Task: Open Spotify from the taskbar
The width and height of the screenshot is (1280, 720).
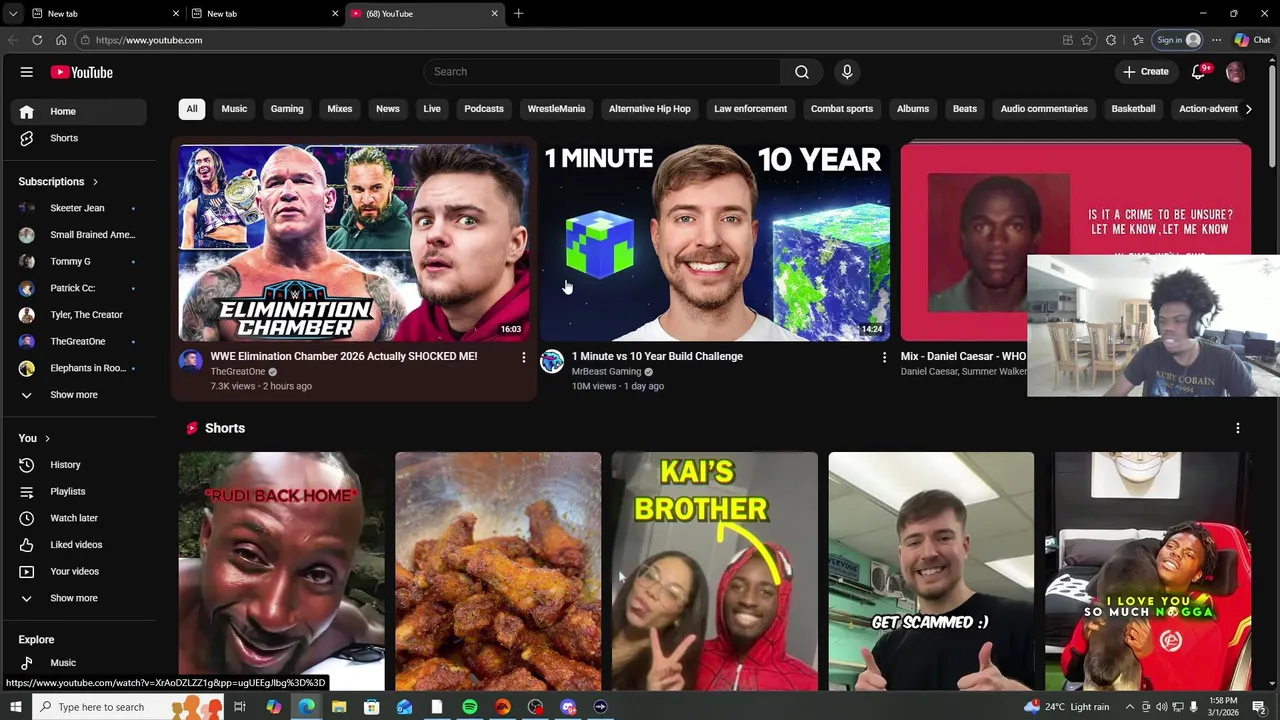Action: (x=470, y=707)
